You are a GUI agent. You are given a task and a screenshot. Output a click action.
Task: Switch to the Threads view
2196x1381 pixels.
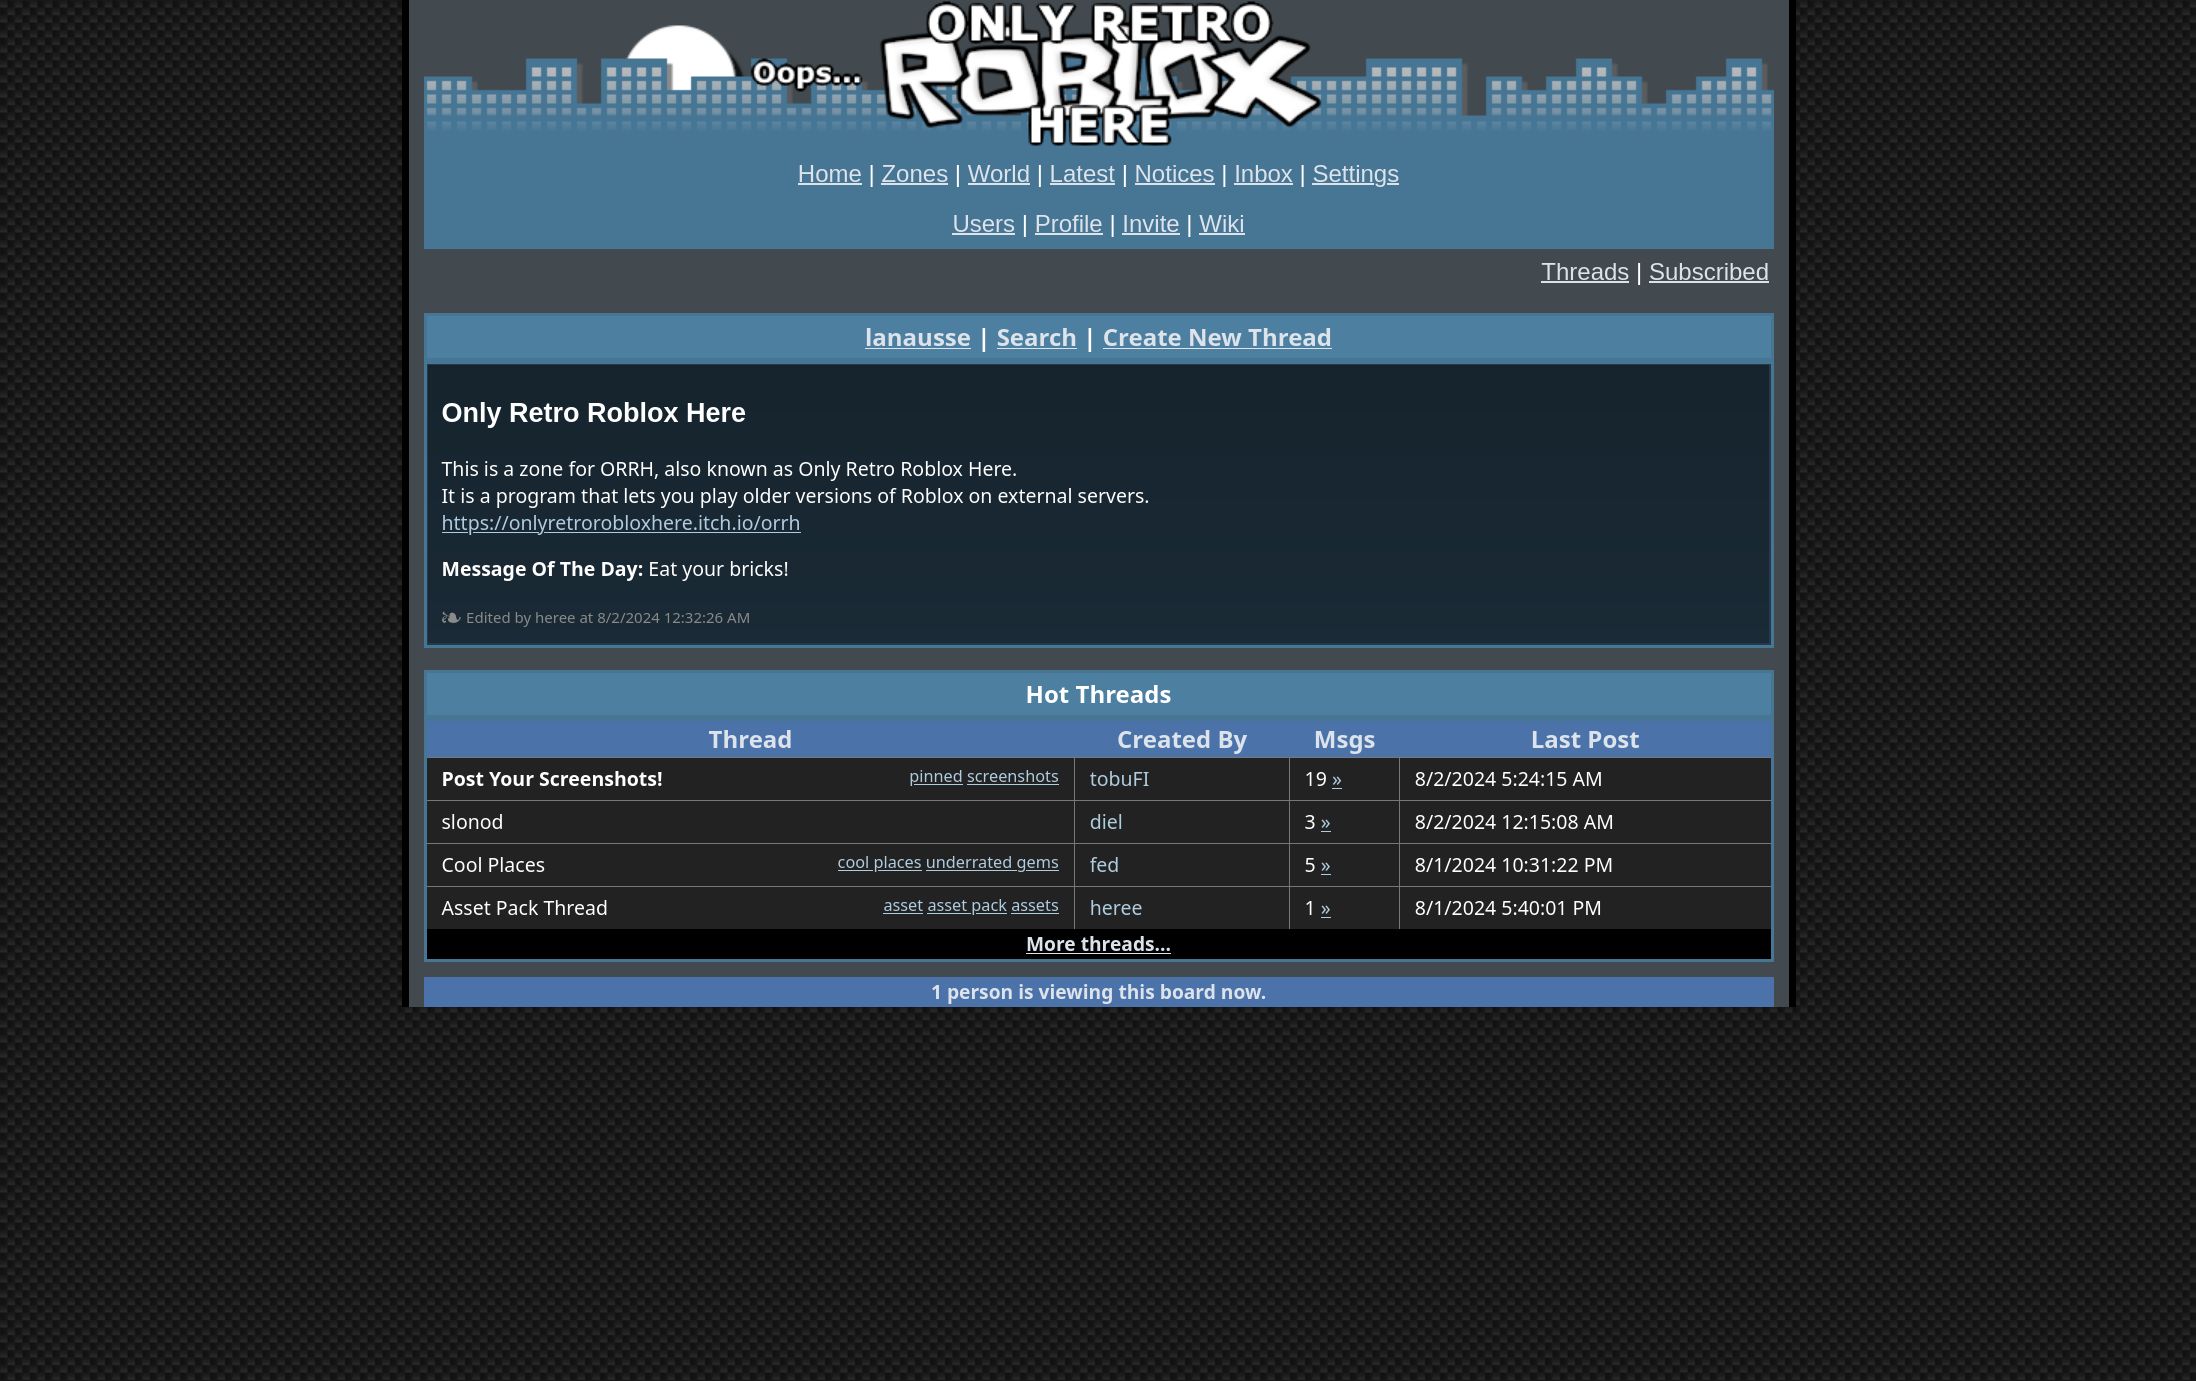[x=1584, y=272]
